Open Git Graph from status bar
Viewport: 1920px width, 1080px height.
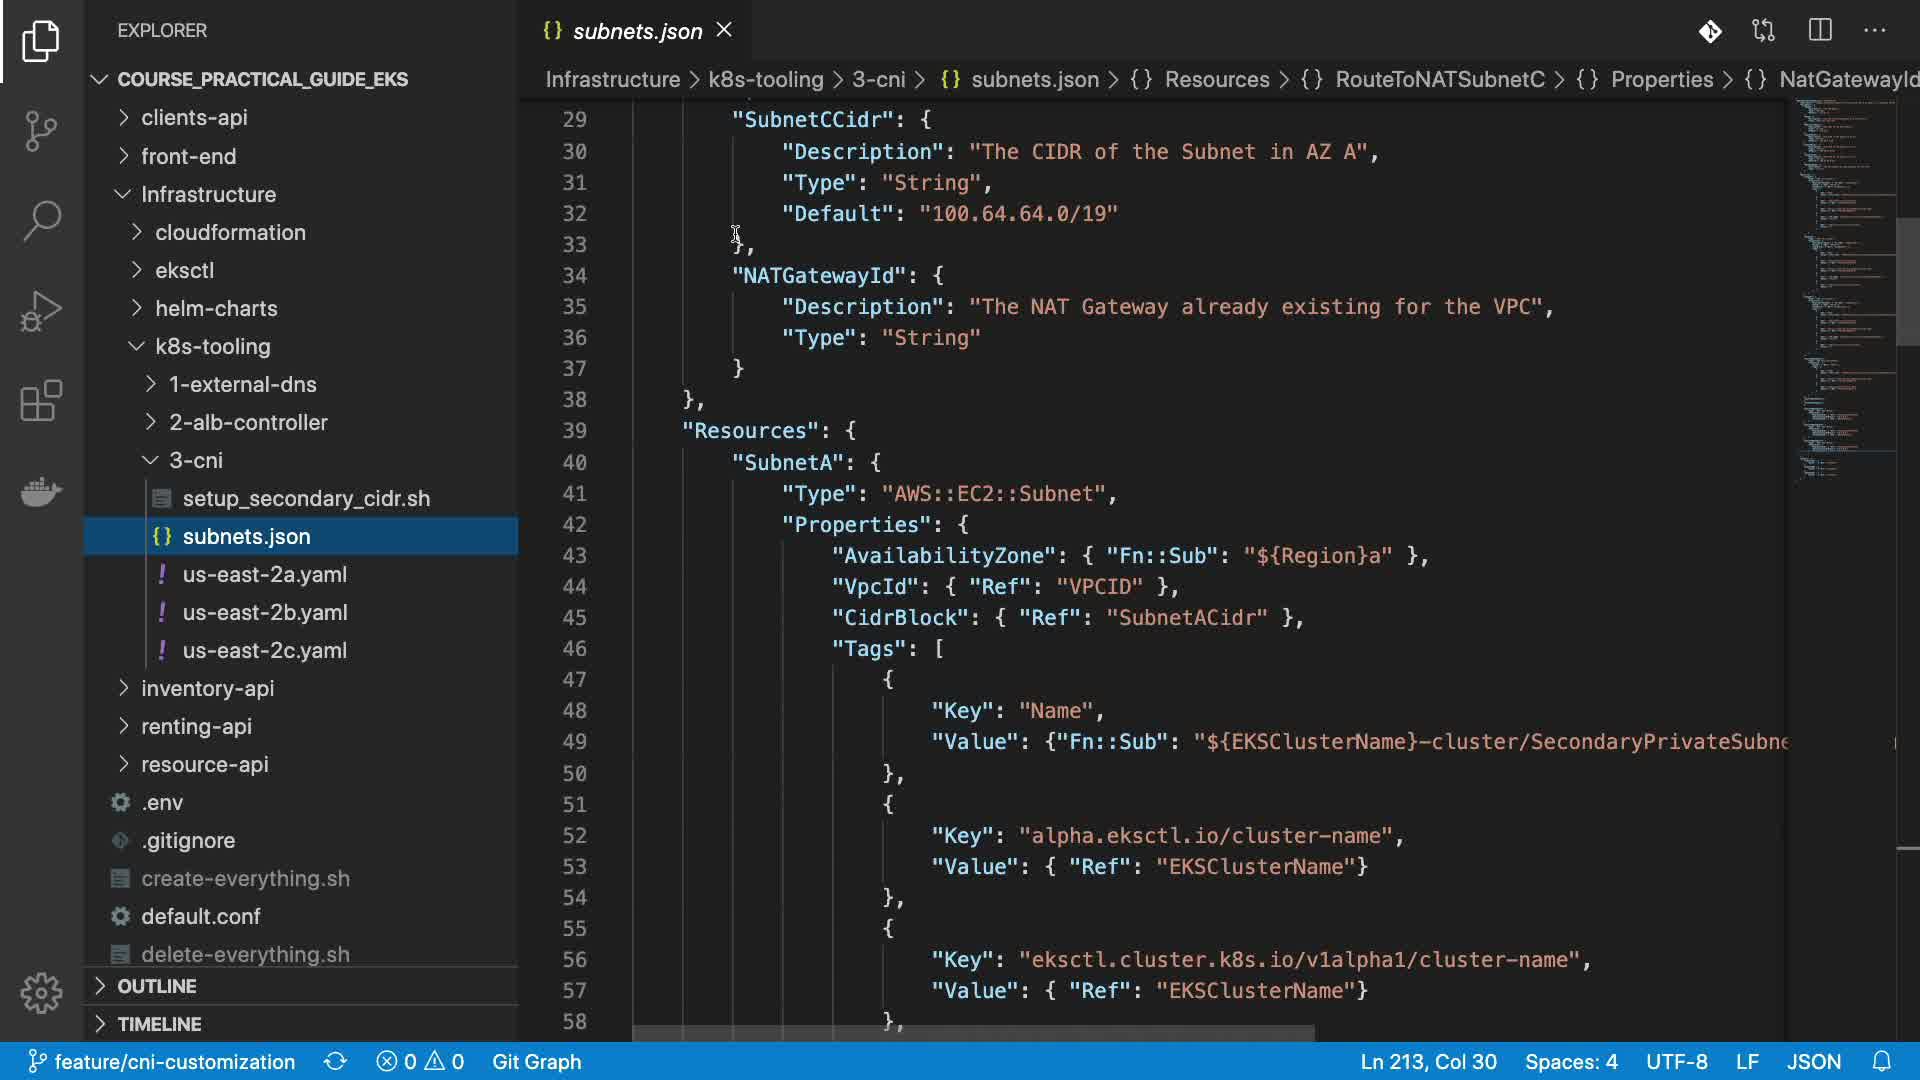tap(536, 1061)
